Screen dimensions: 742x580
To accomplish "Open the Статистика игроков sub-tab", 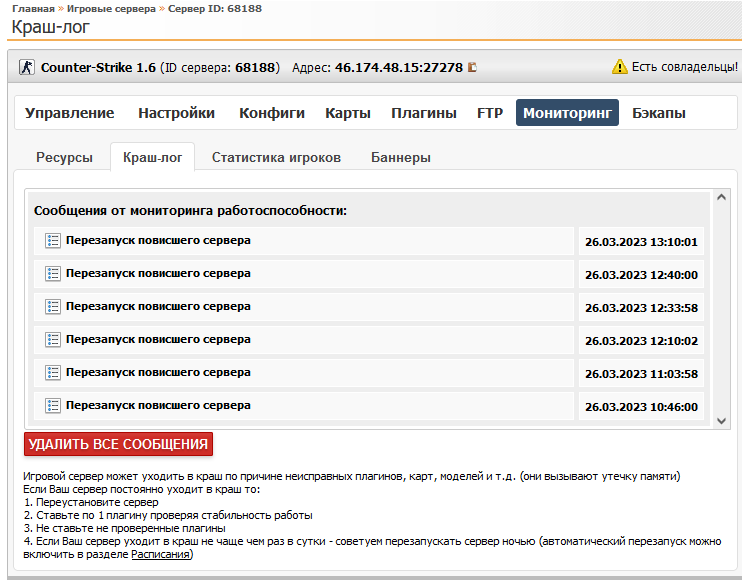I will [x=276, y=157].
